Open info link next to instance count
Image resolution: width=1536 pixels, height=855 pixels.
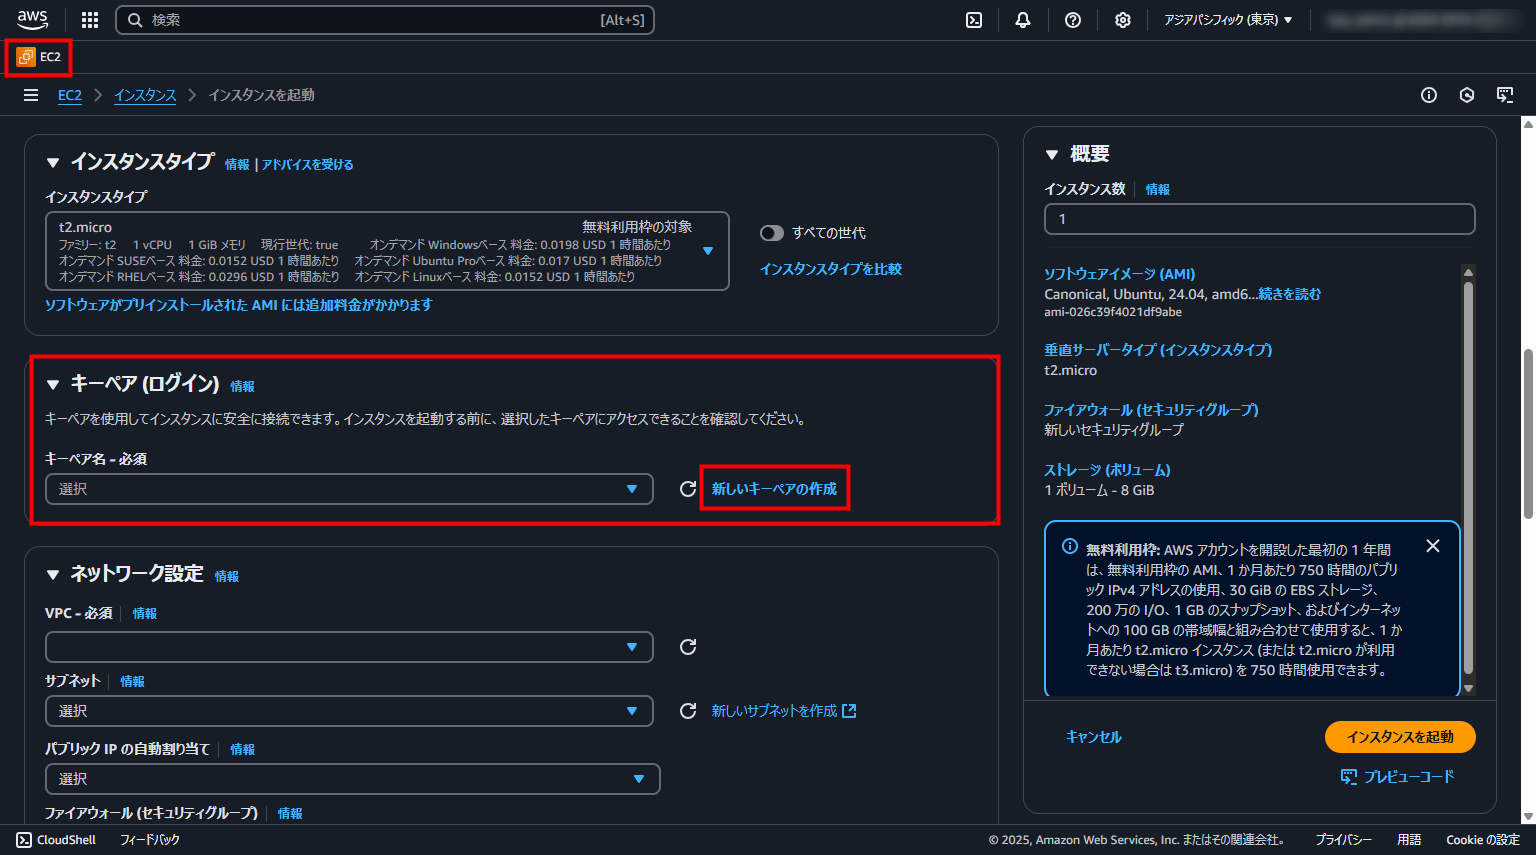[x=1158, y=189]
